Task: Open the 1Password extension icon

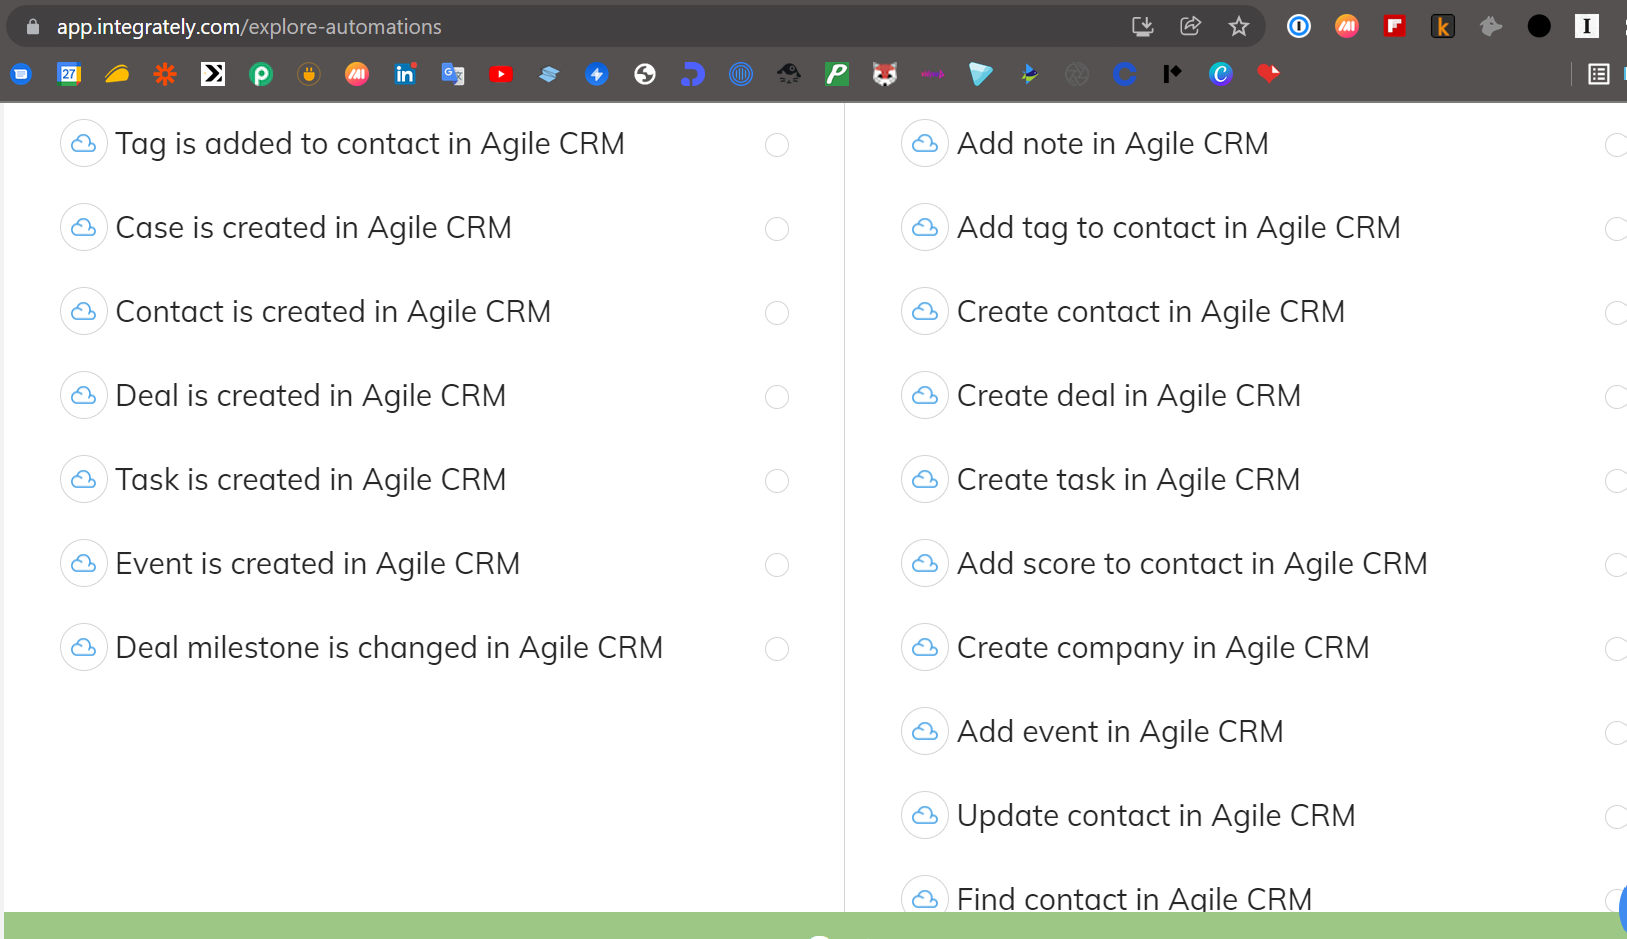Action: coord(1299,27)
